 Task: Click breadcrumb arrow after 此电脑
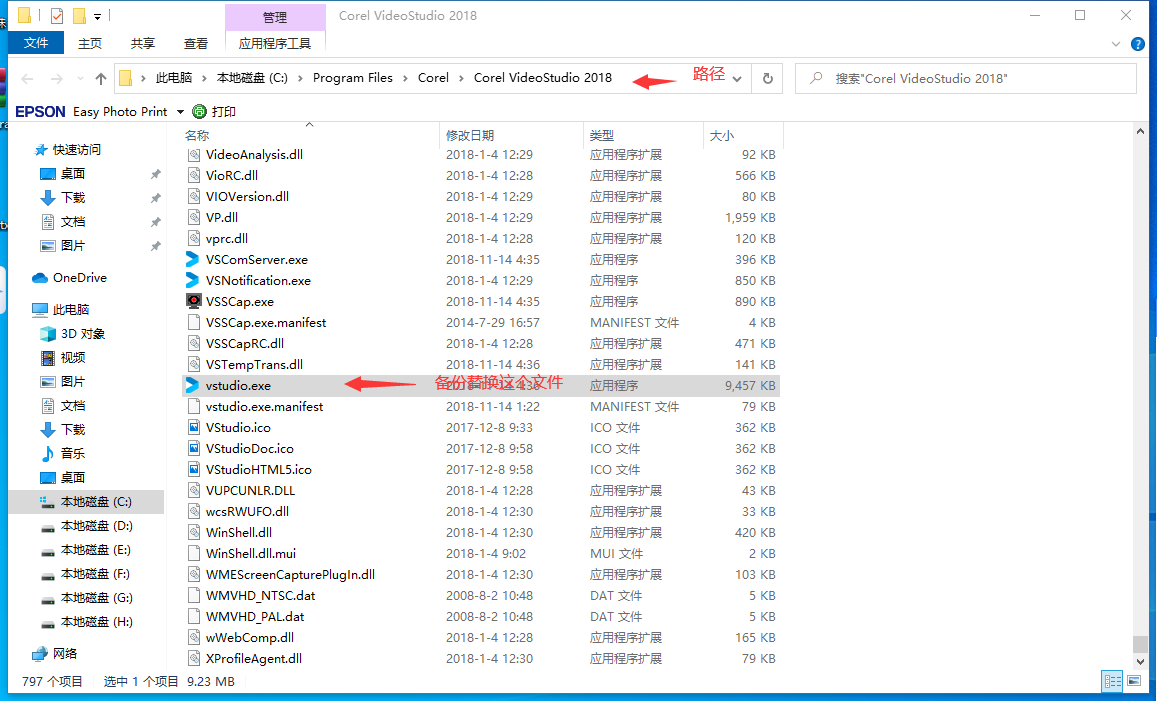coord(204,78)
